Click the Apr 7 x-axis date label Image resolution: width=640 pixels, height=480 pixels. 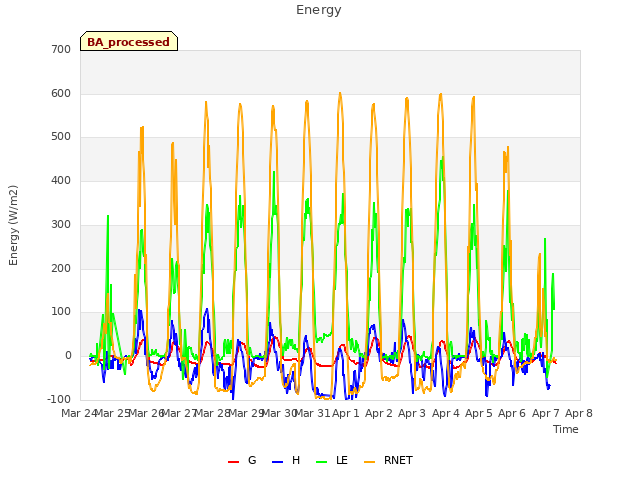546,413
